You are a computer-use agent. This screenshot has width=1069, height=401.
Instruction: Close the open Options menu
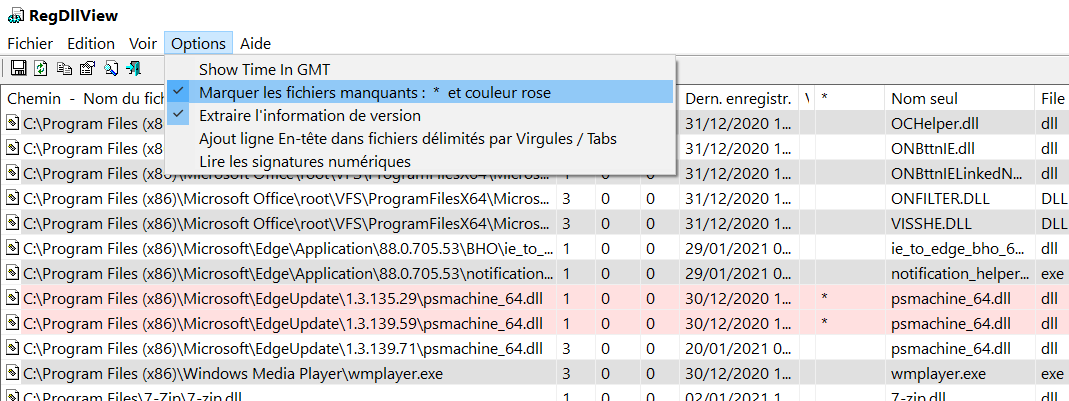coord(198,44)
